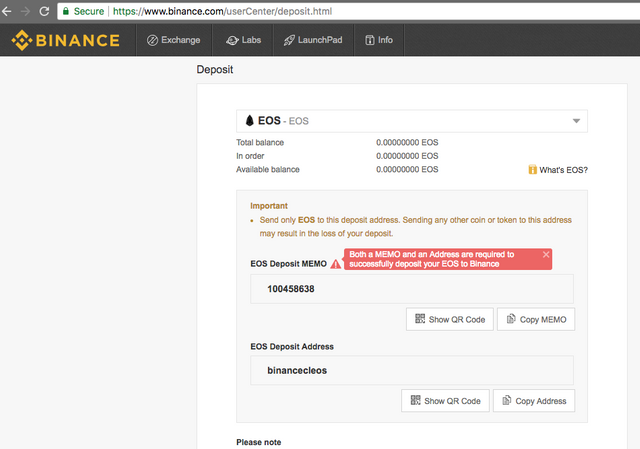
Task: Click the Binance logo
Action: 65,40
